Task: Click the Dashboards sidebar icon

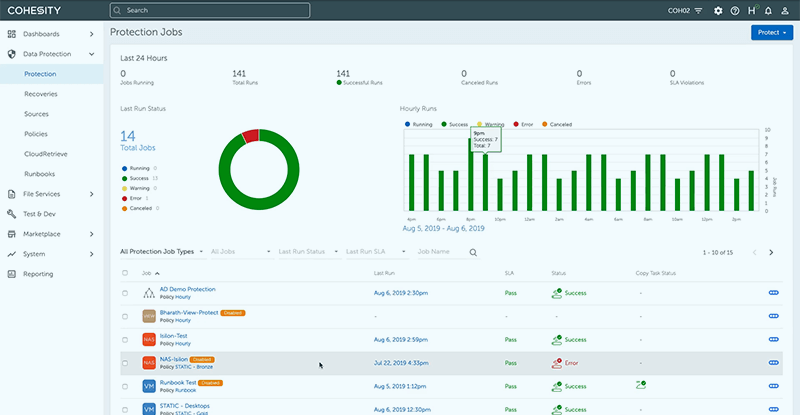Action: 12,34
